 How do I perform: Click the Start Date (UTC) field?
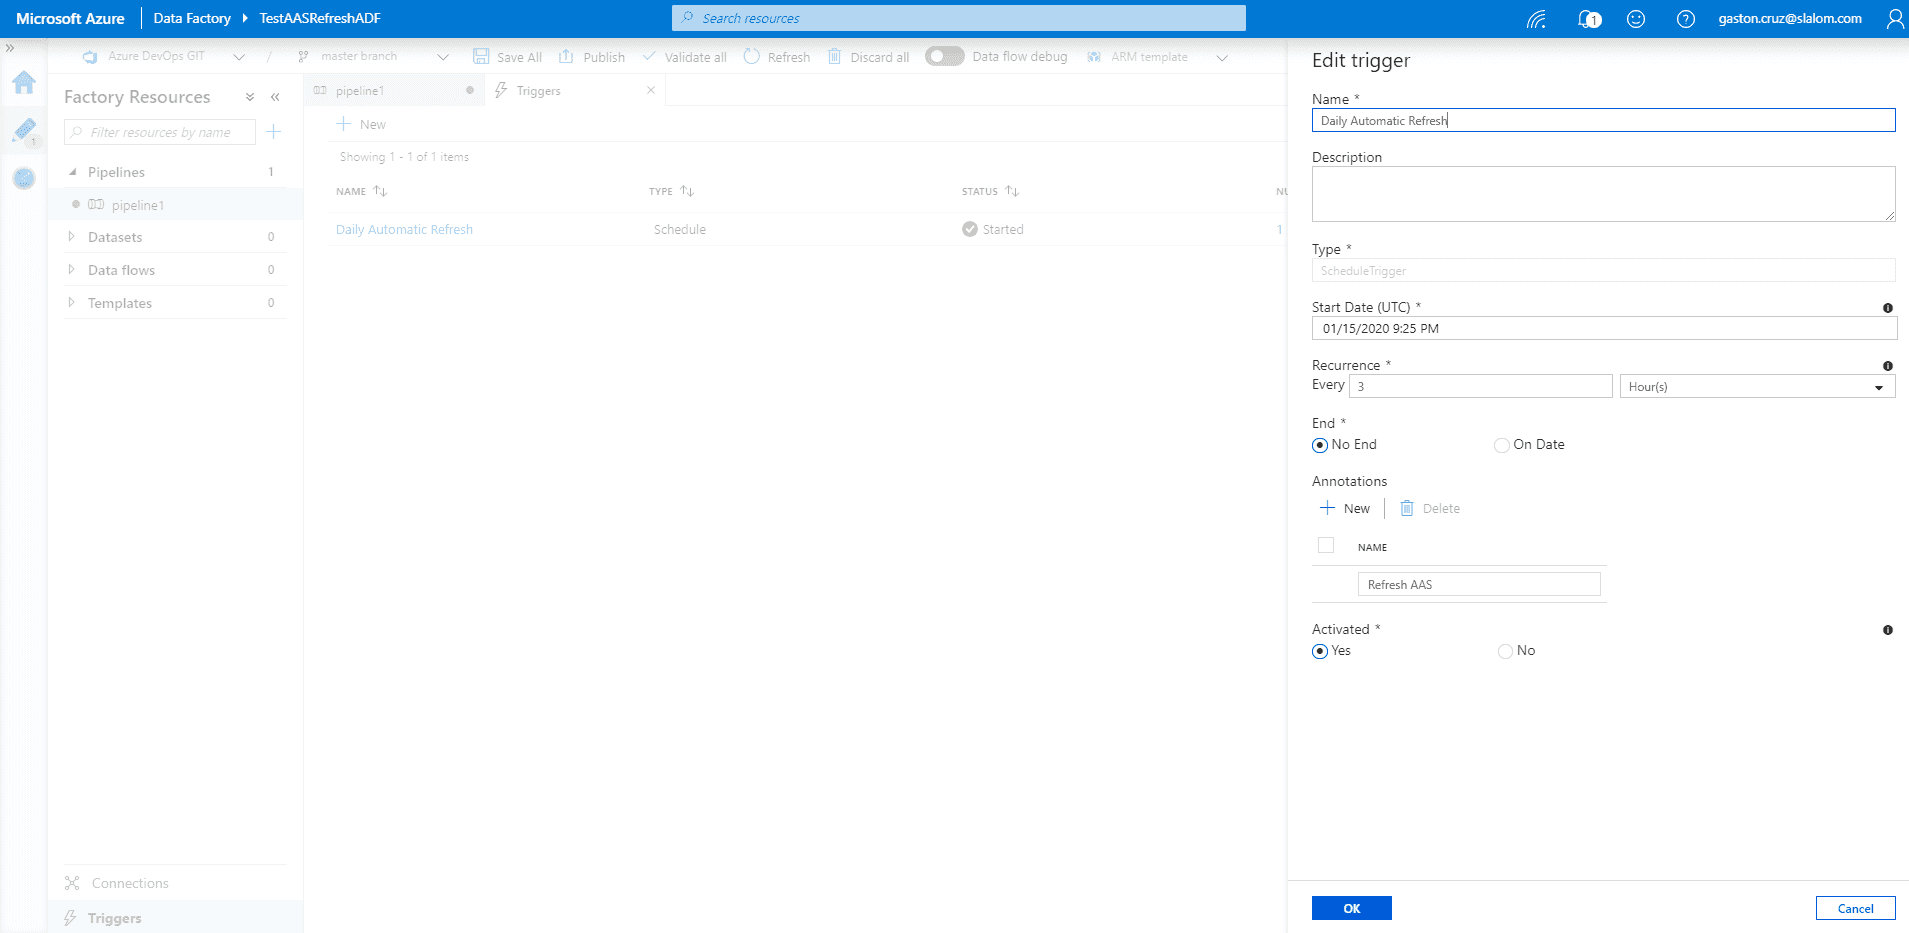pyautogui.click(x=1603, y=328)
